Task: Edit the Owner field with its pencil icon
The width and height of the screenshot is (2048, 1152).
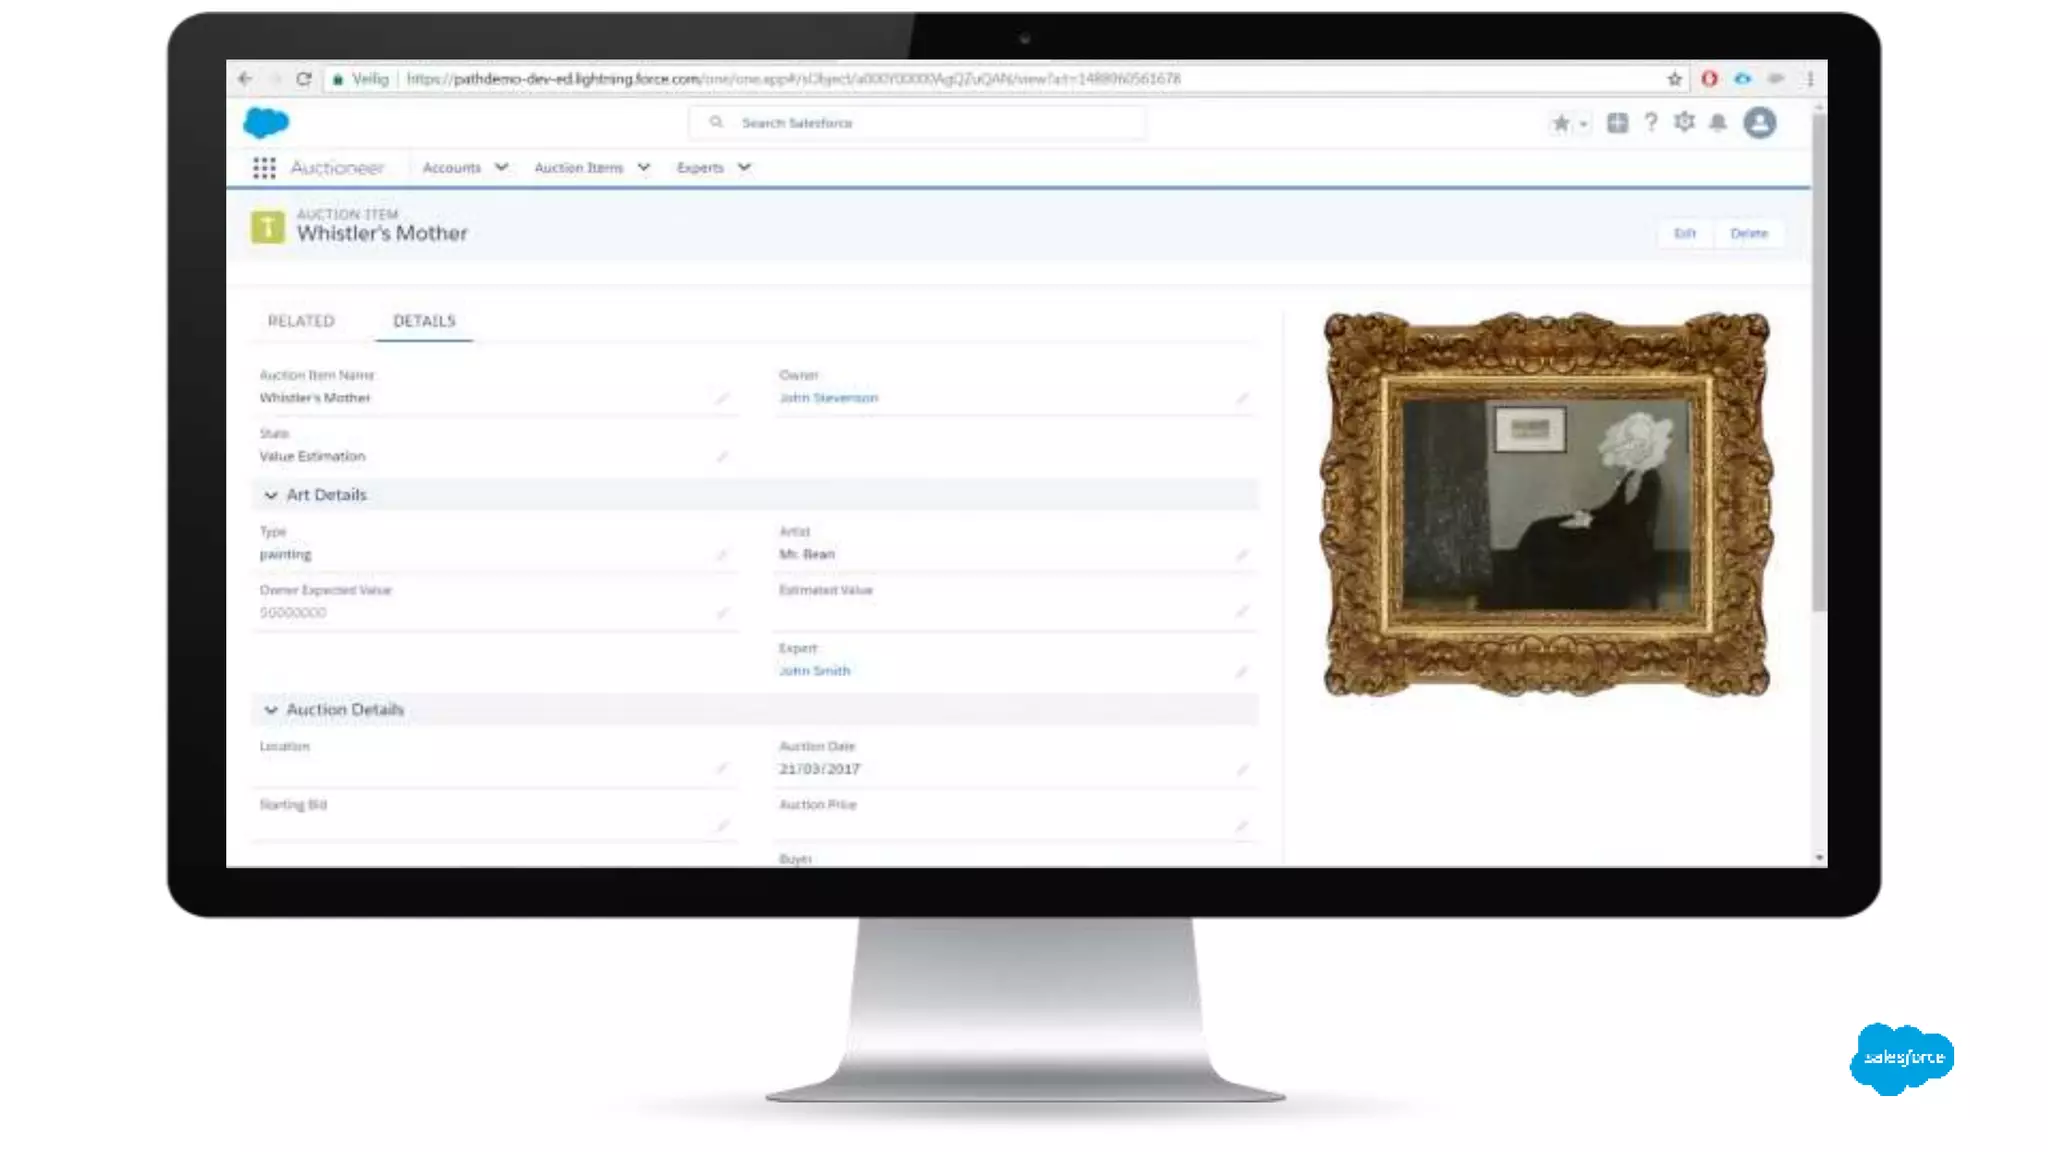Action: click(x=1242, y=398)
